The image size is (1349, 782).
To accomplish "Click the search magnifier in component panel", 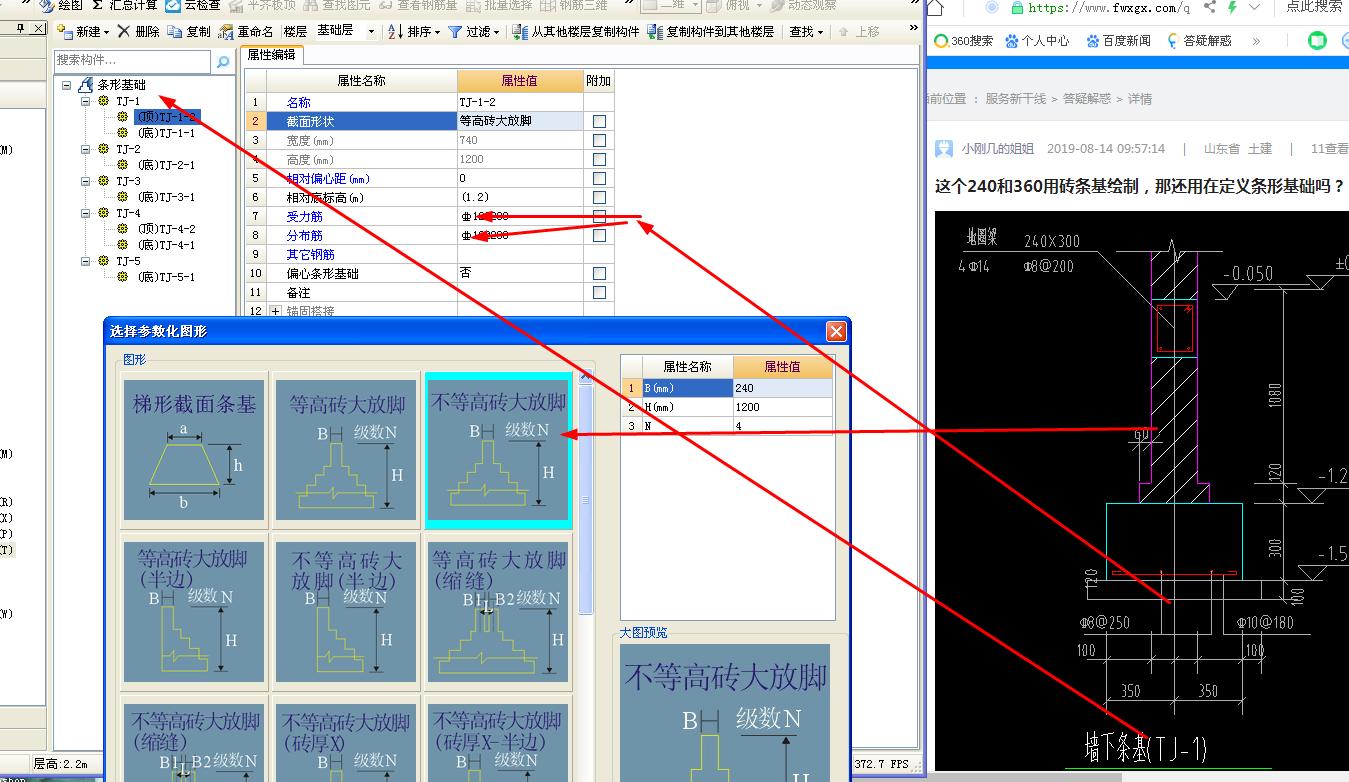I will tap(222, 62).
